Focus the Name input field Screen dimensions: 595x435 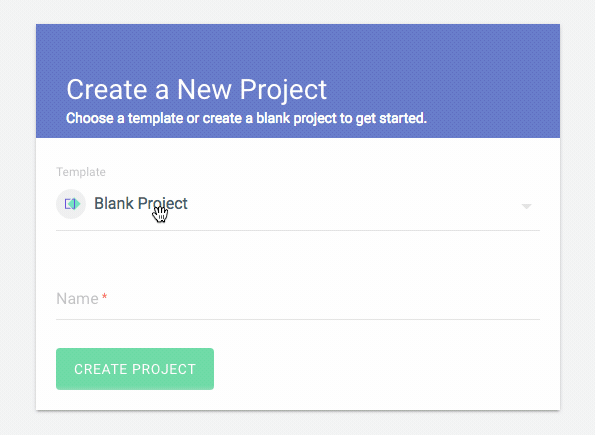298,299
